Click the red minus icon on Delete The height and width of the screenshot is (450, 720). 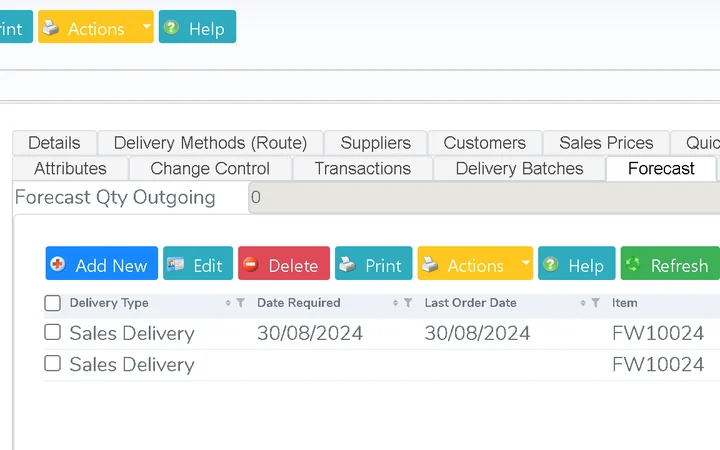tap(250, 264)
